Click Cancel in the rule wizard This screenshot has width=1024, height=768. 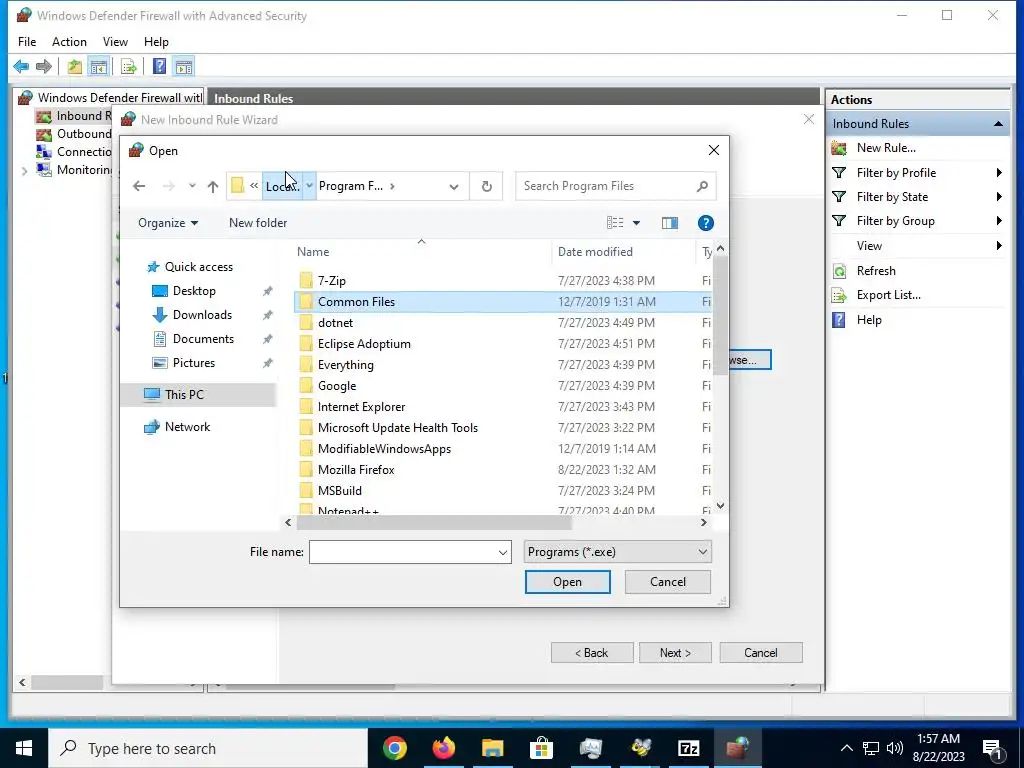click(761, 653)
